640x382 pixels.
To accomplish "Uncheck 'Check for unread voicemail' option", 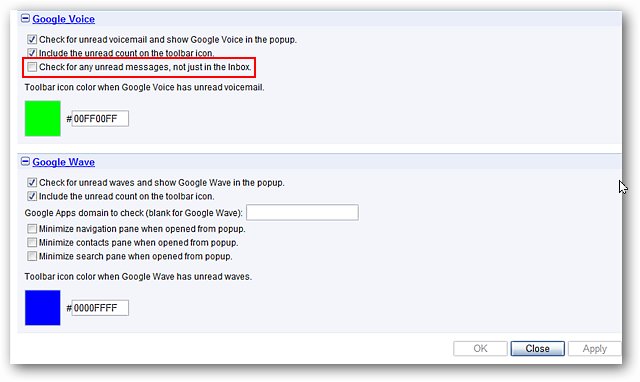I will (x=32, y=40).
